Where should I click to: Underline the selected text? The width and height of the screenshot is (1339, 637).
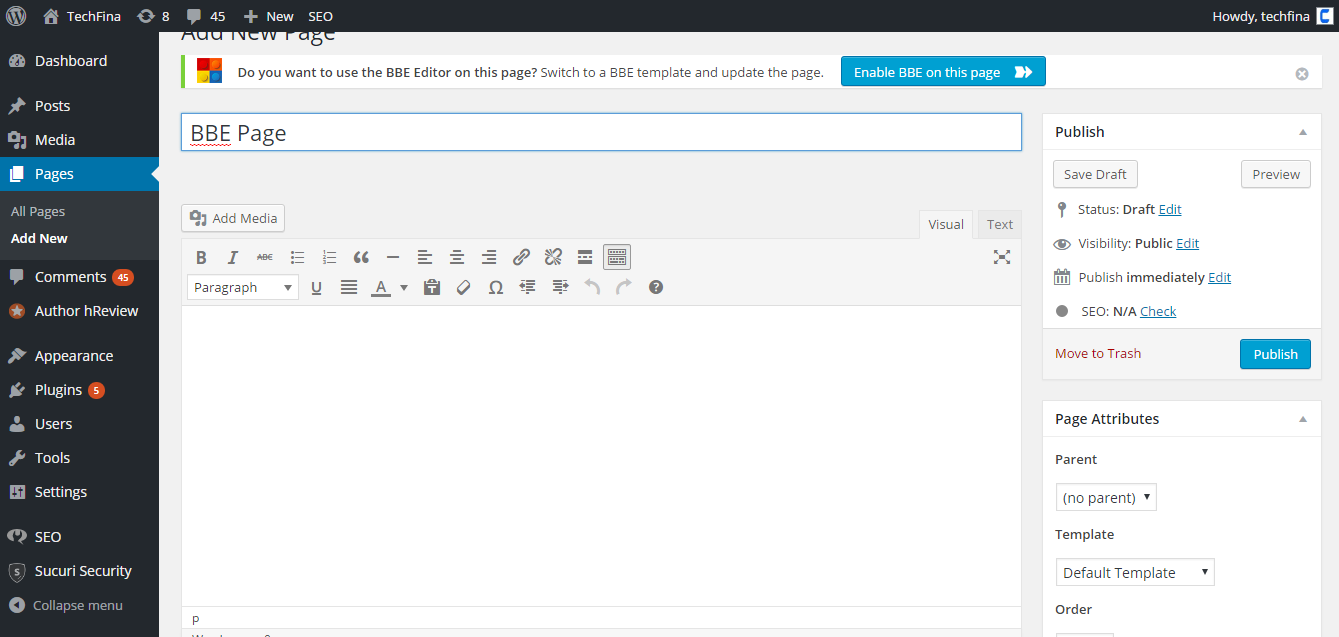tap(317, 287)
